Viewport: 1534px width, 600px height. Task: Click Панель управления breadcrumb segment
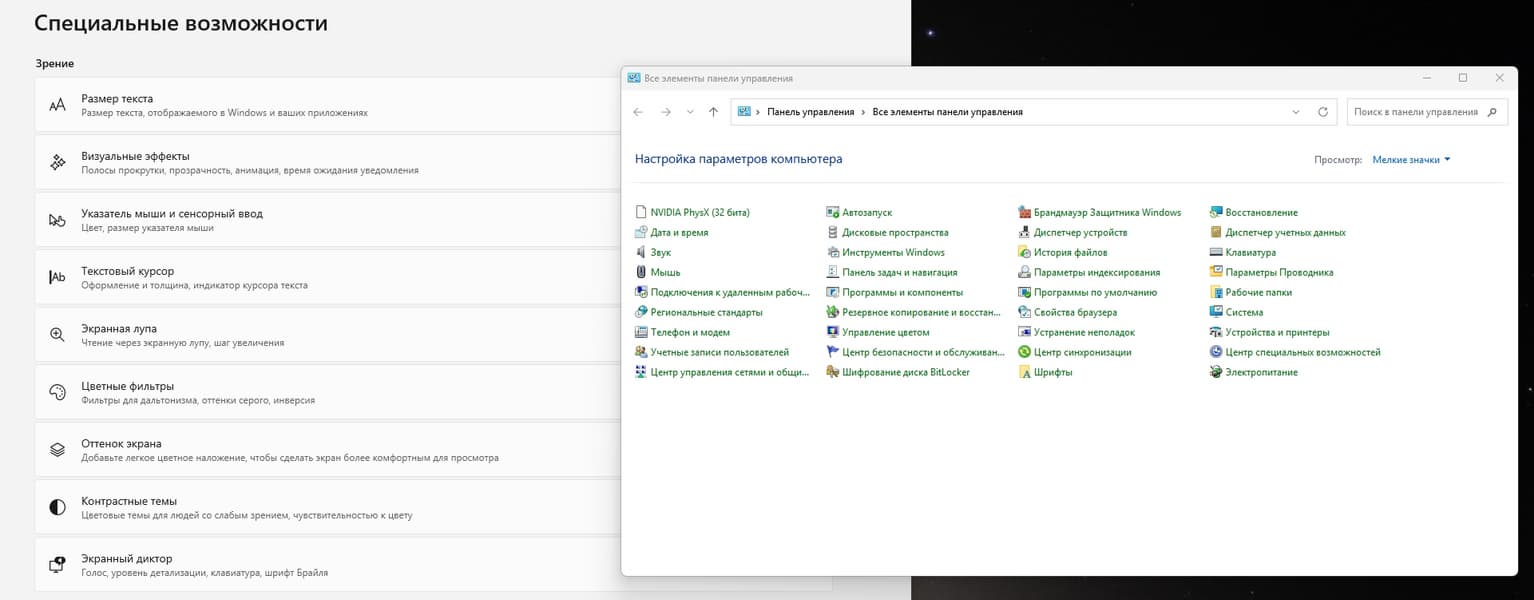(811, 112)
